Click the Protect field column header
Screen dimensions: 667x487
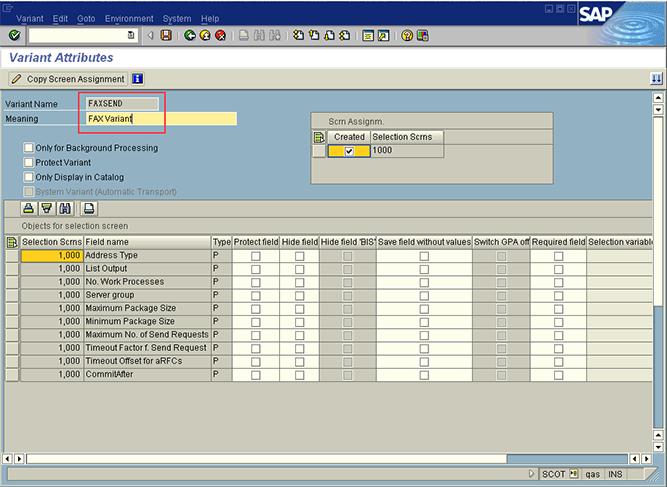[x=256, y=242]
